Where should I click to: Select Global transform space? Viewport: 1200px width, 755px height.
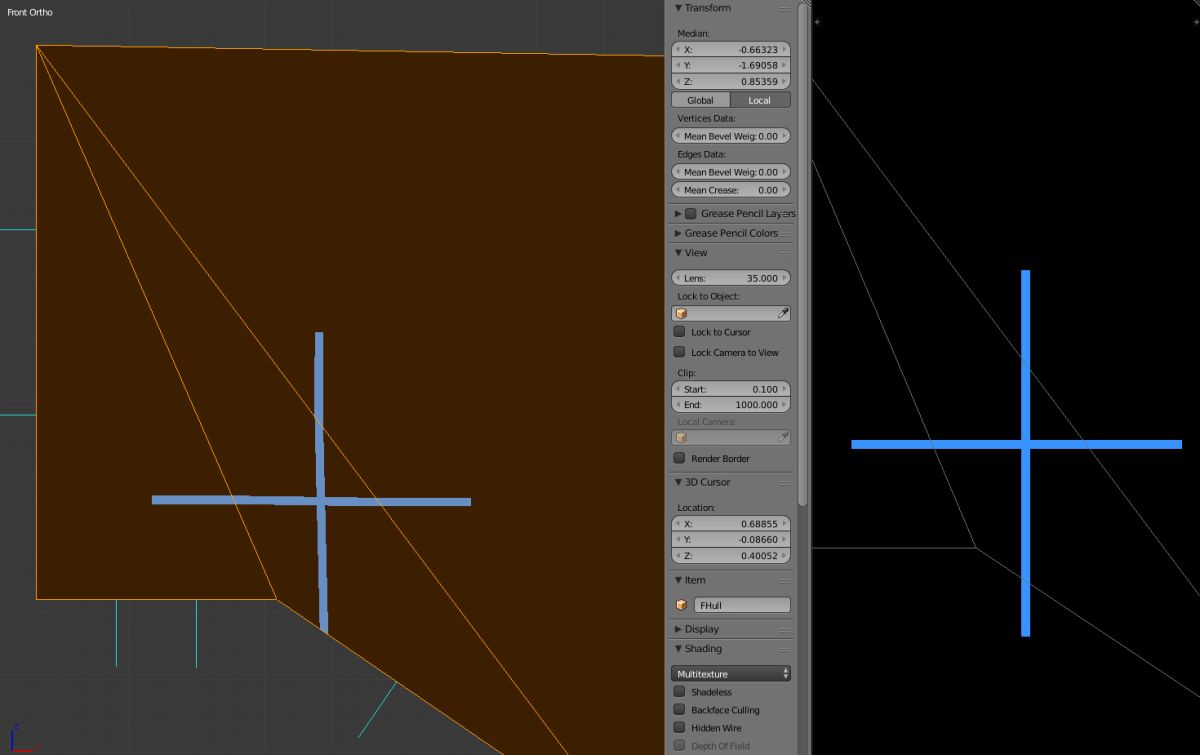(x=701, y=100)
